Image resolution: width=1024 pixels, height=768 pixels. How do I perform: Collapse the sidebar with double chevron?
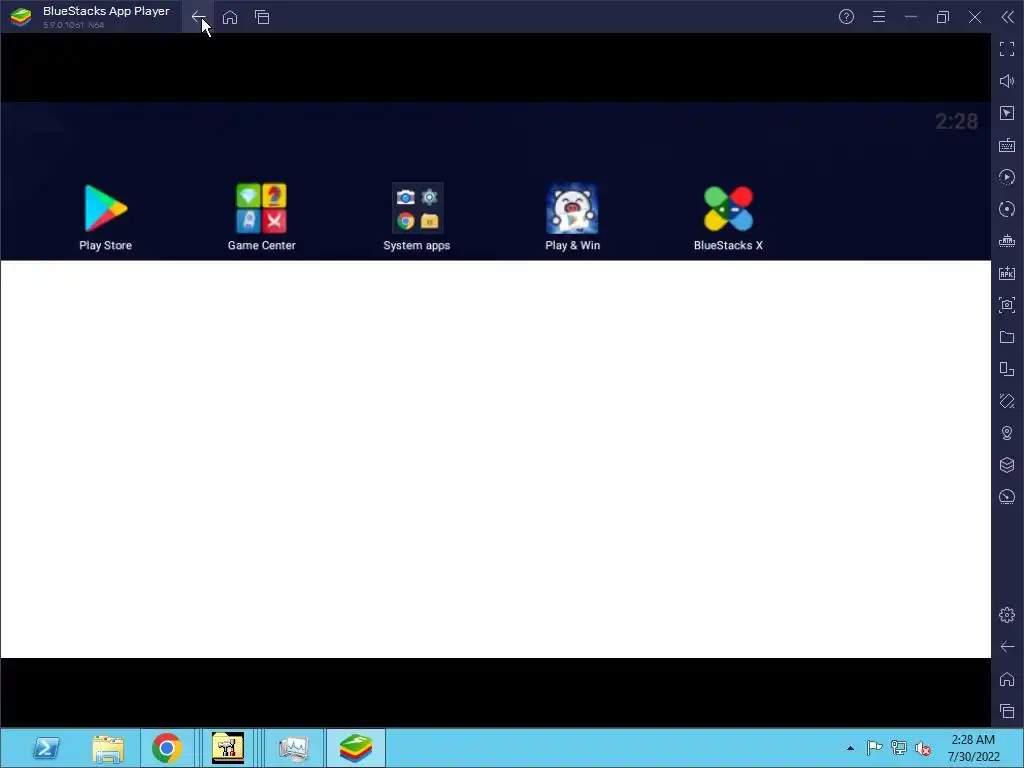tap(1008, 17)
